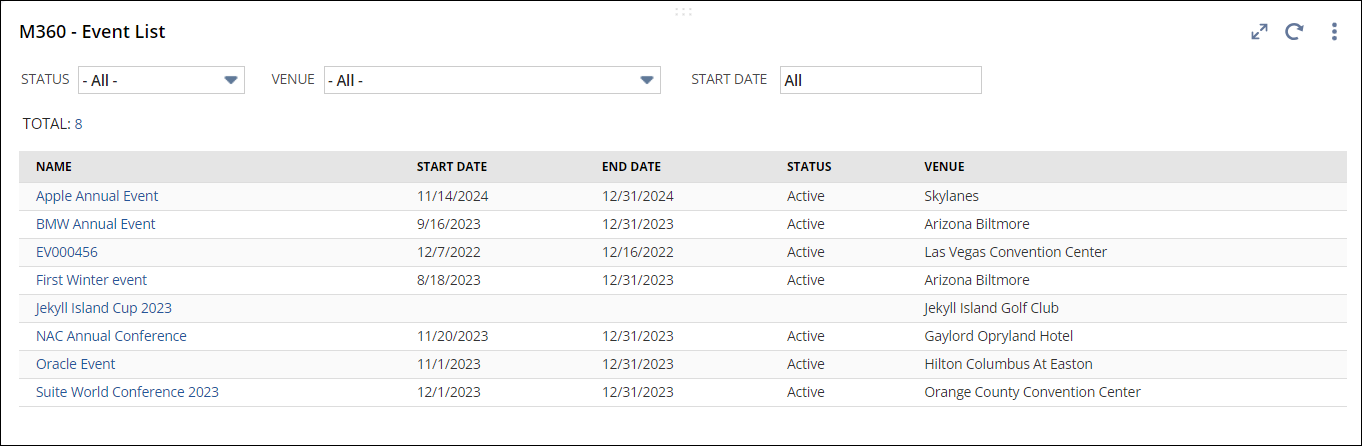Sort by the Name column header
Image resolution: width=1362 pixels, height=446 pixels.
tap(54, 167)
